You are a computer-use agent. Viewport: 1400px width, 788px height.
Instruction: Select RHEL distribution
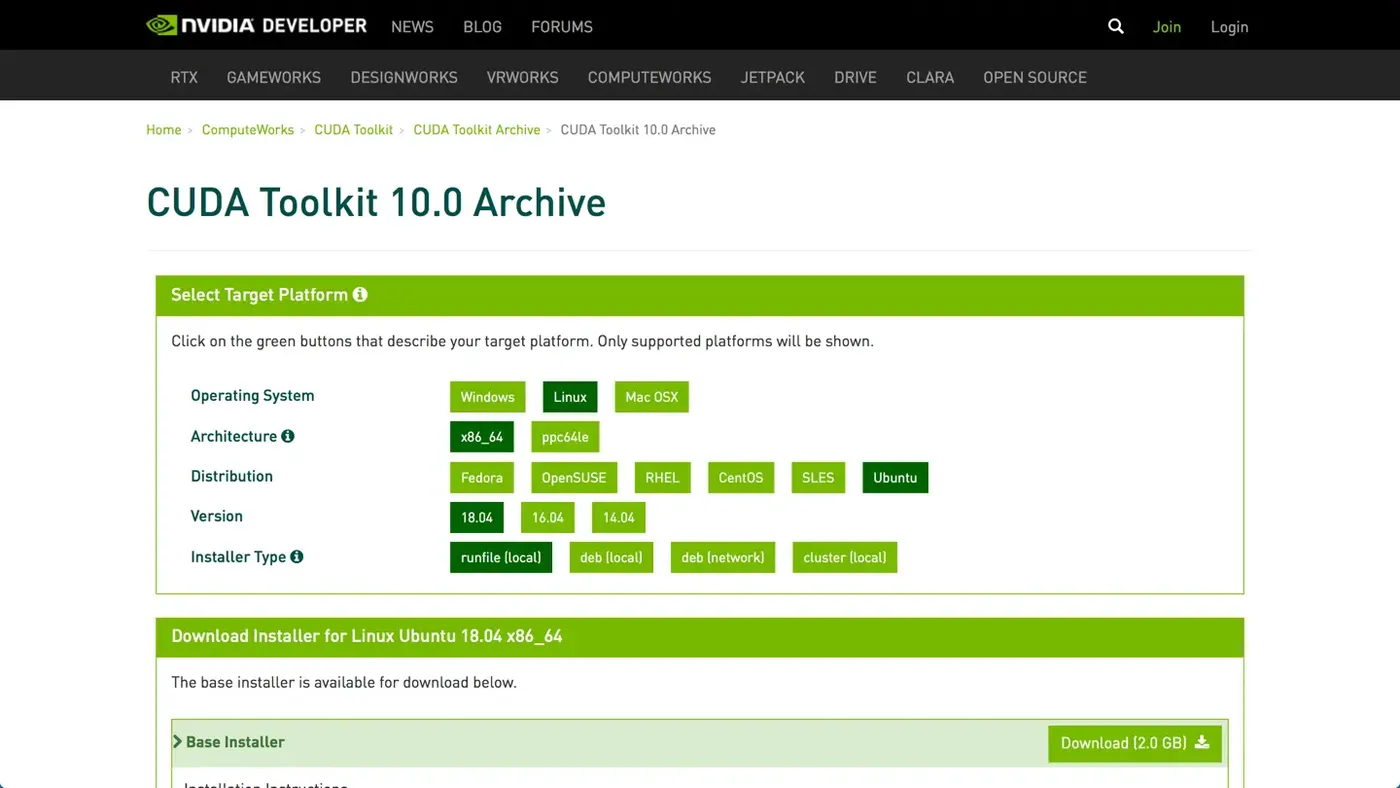pyautogui.click(x=662, y=477)
